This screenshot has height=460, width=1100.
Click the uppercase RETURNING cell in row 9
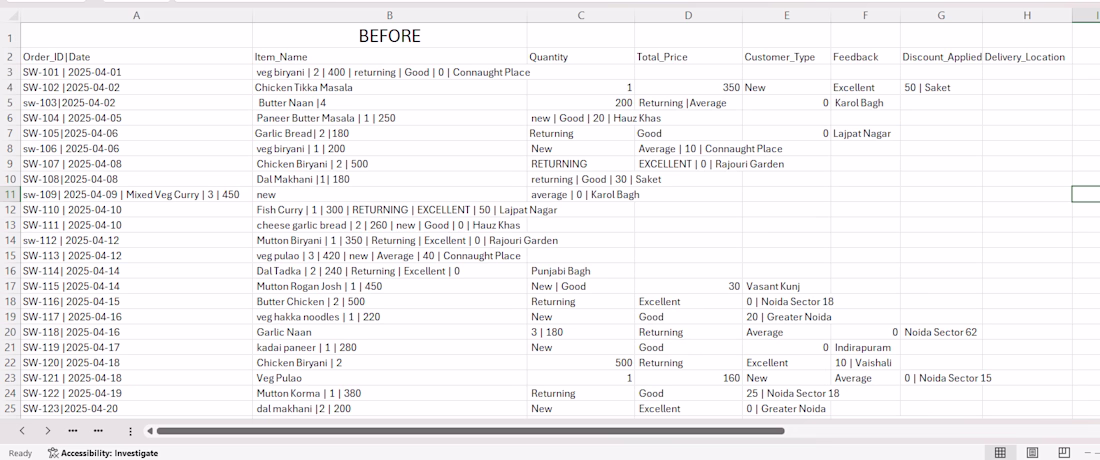(581, 164)
